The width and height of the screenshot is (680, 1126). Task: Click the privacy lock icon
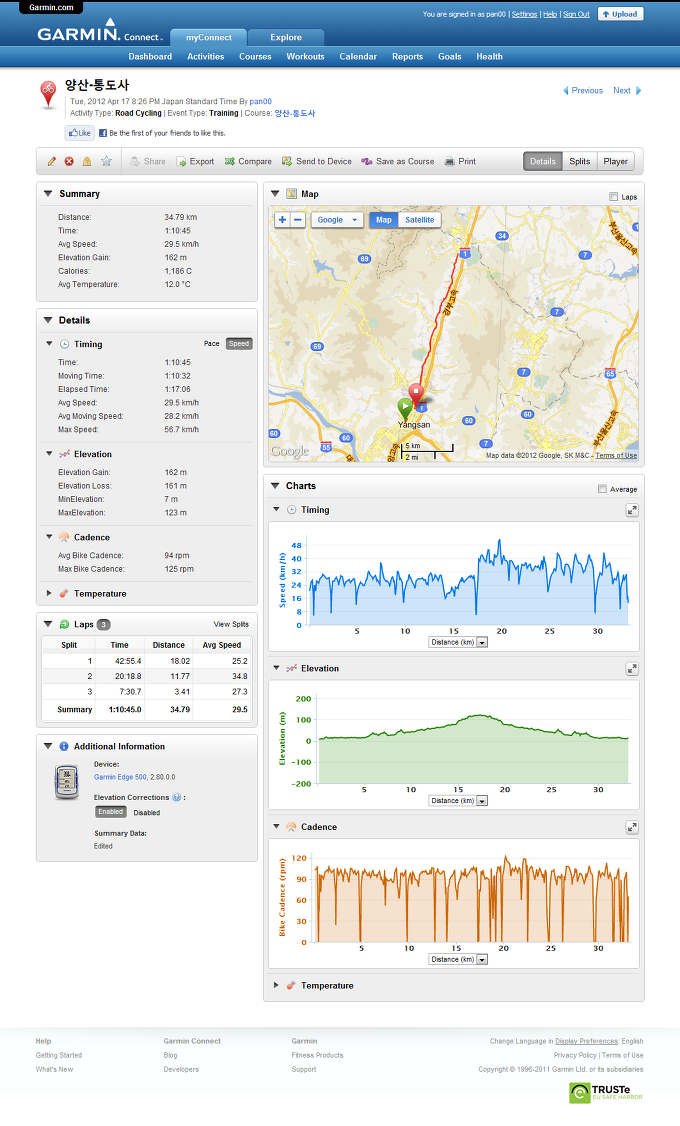click(87, 162)
